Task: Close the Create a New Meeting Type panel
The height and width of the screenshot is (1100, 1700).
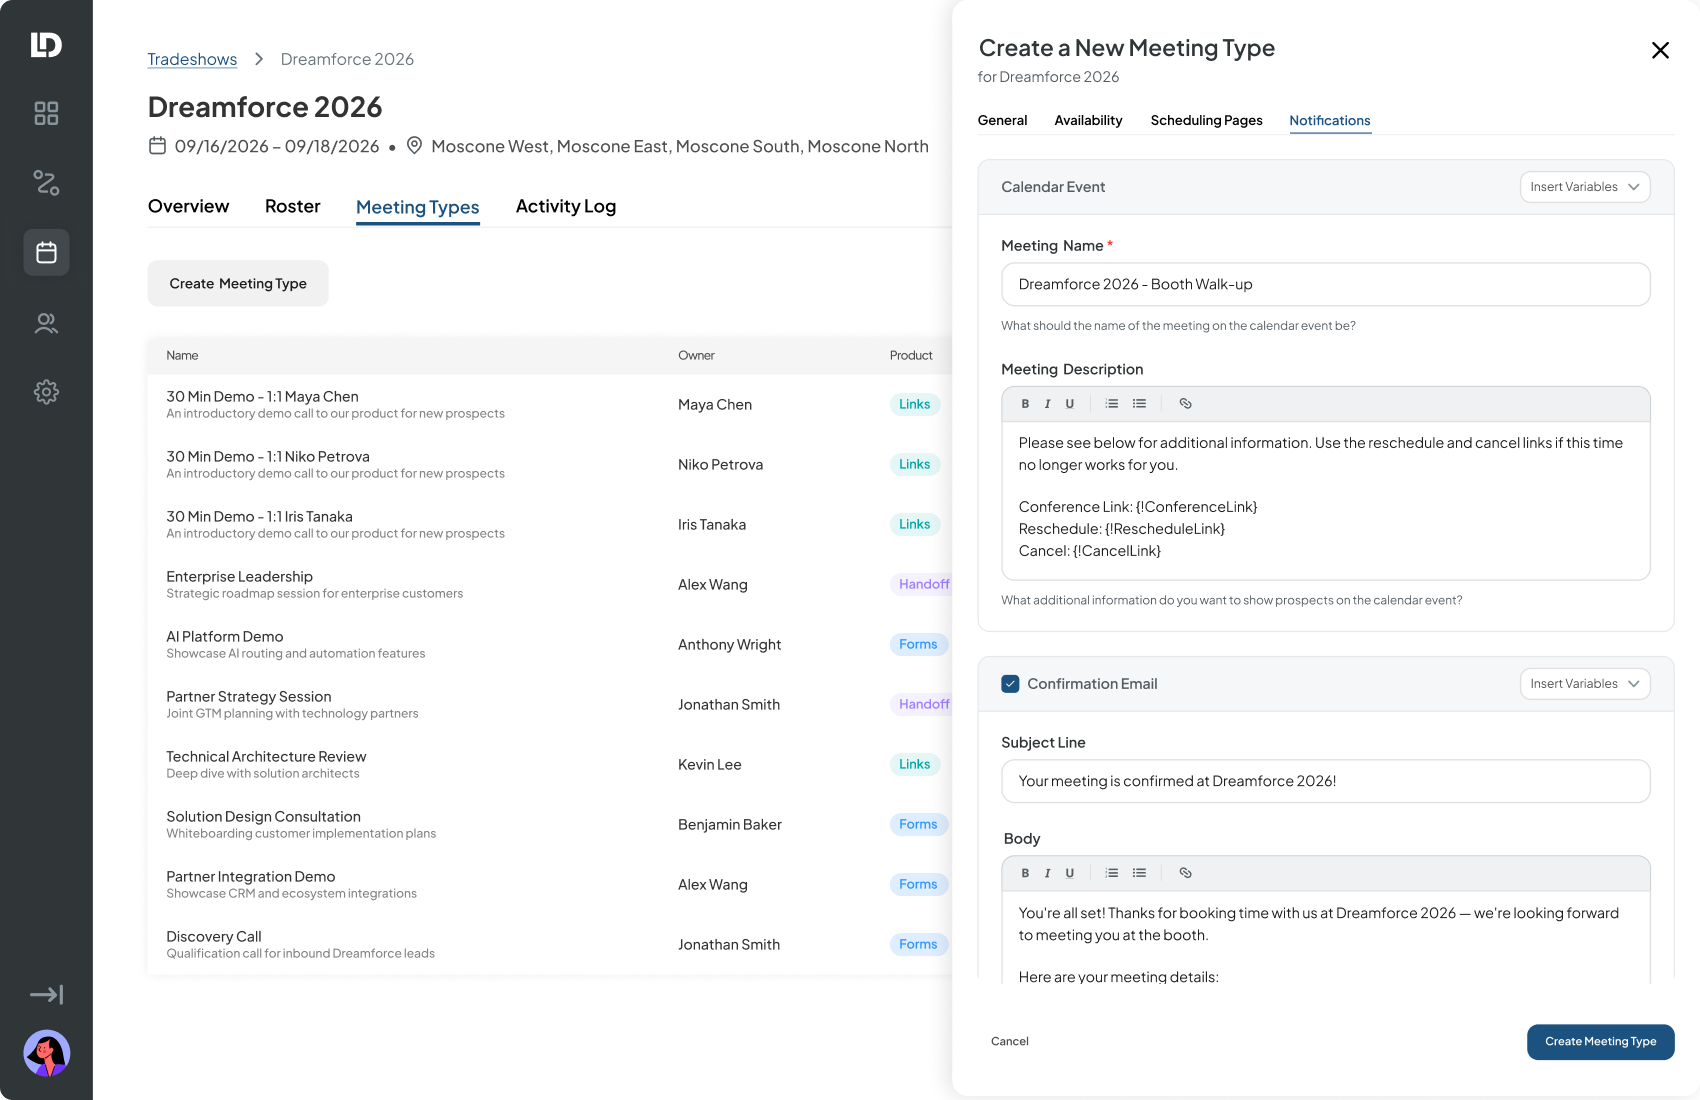Action: [1660, 50]
